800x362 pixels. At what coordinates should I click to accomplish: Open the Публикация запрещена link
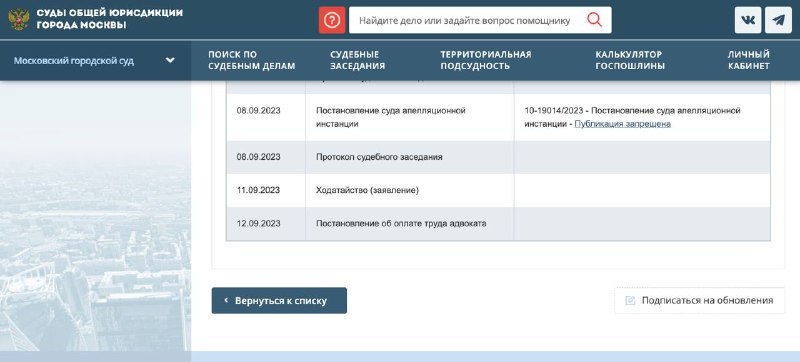[x=622, y=124]
